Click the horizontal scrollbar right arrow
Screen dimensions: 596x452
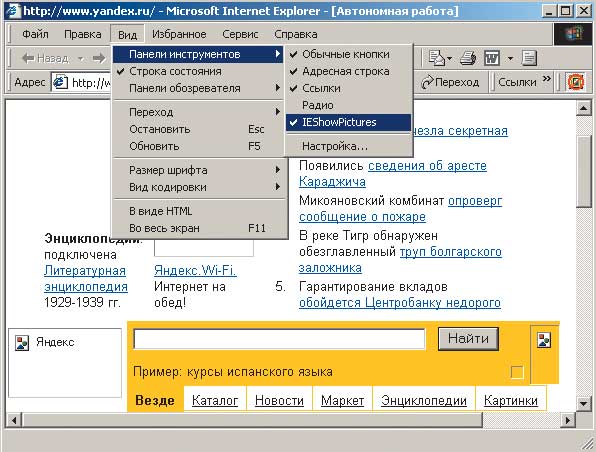tap(568, 420)
